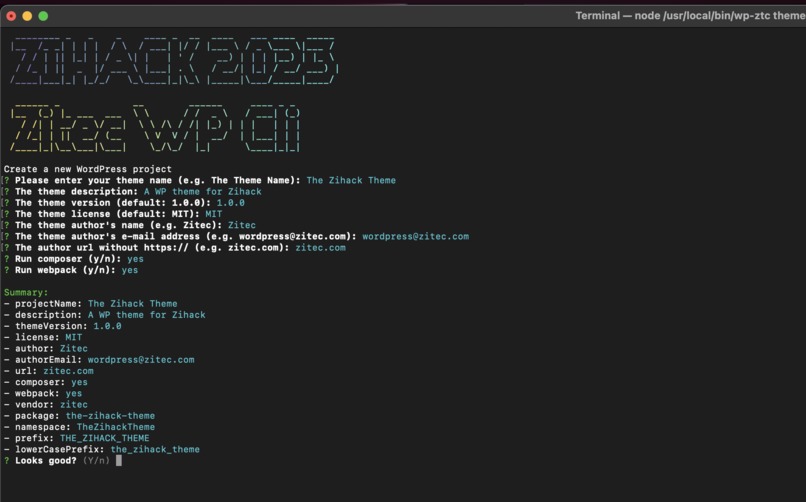
Task: Click the red close window button
Action: [11, 16]
